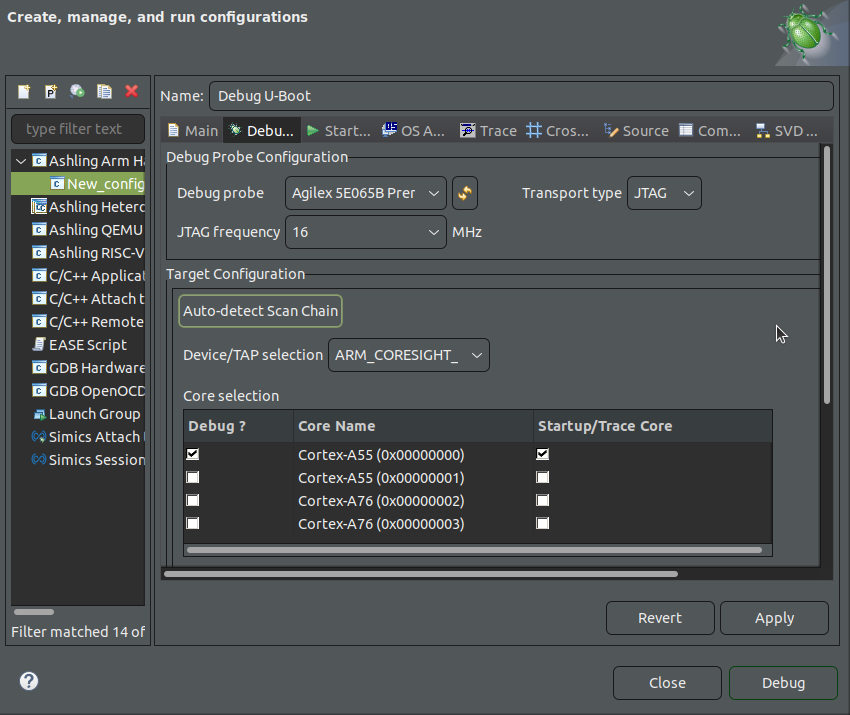The width and height of the screenshot is (850, 715).
Task: Click the New configuration prototype icon
Action: [51, 92]
